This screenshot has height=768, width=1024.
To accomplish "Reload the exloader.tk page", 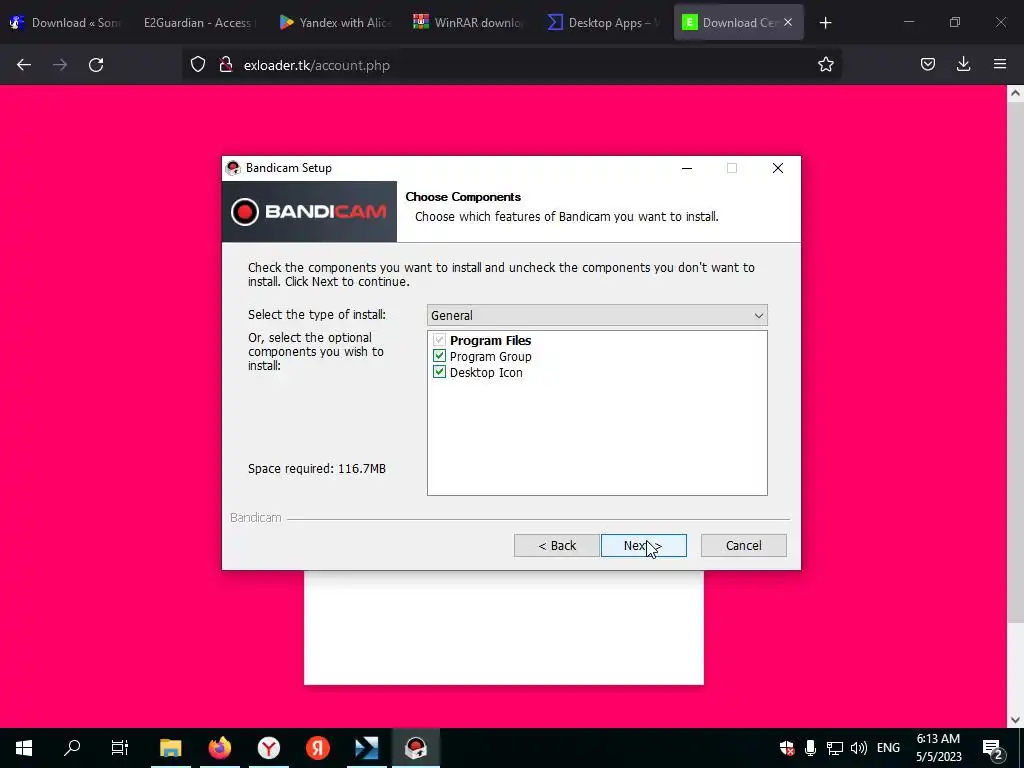I will click(x=96, y=65).
